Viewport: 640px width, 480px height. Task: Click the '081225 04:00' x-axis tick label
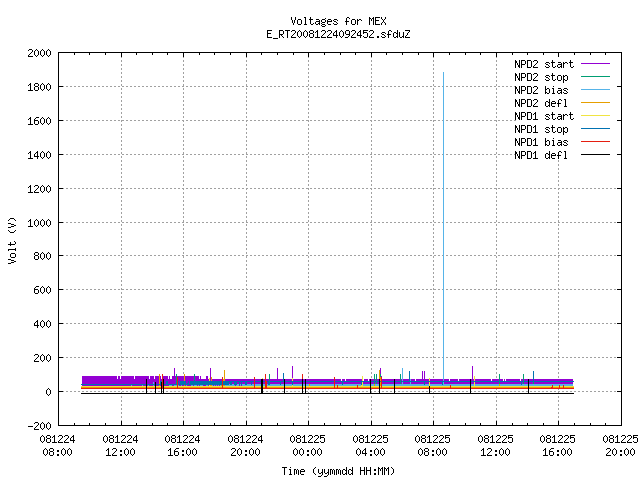(x=370, y=446)
